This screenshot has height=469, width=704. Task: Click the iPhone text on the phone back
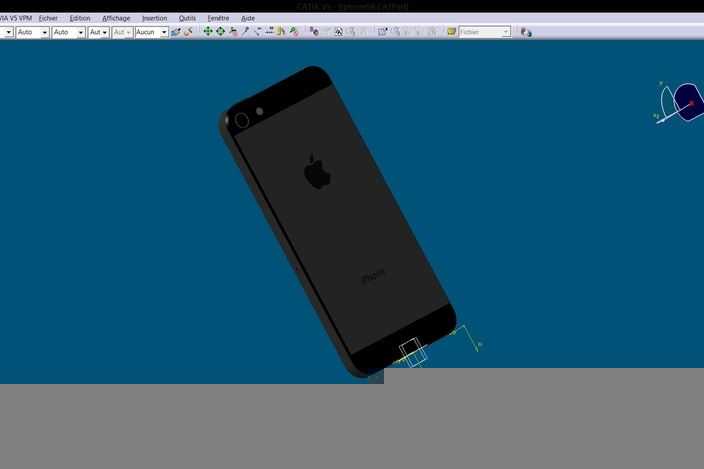point(373,276)
